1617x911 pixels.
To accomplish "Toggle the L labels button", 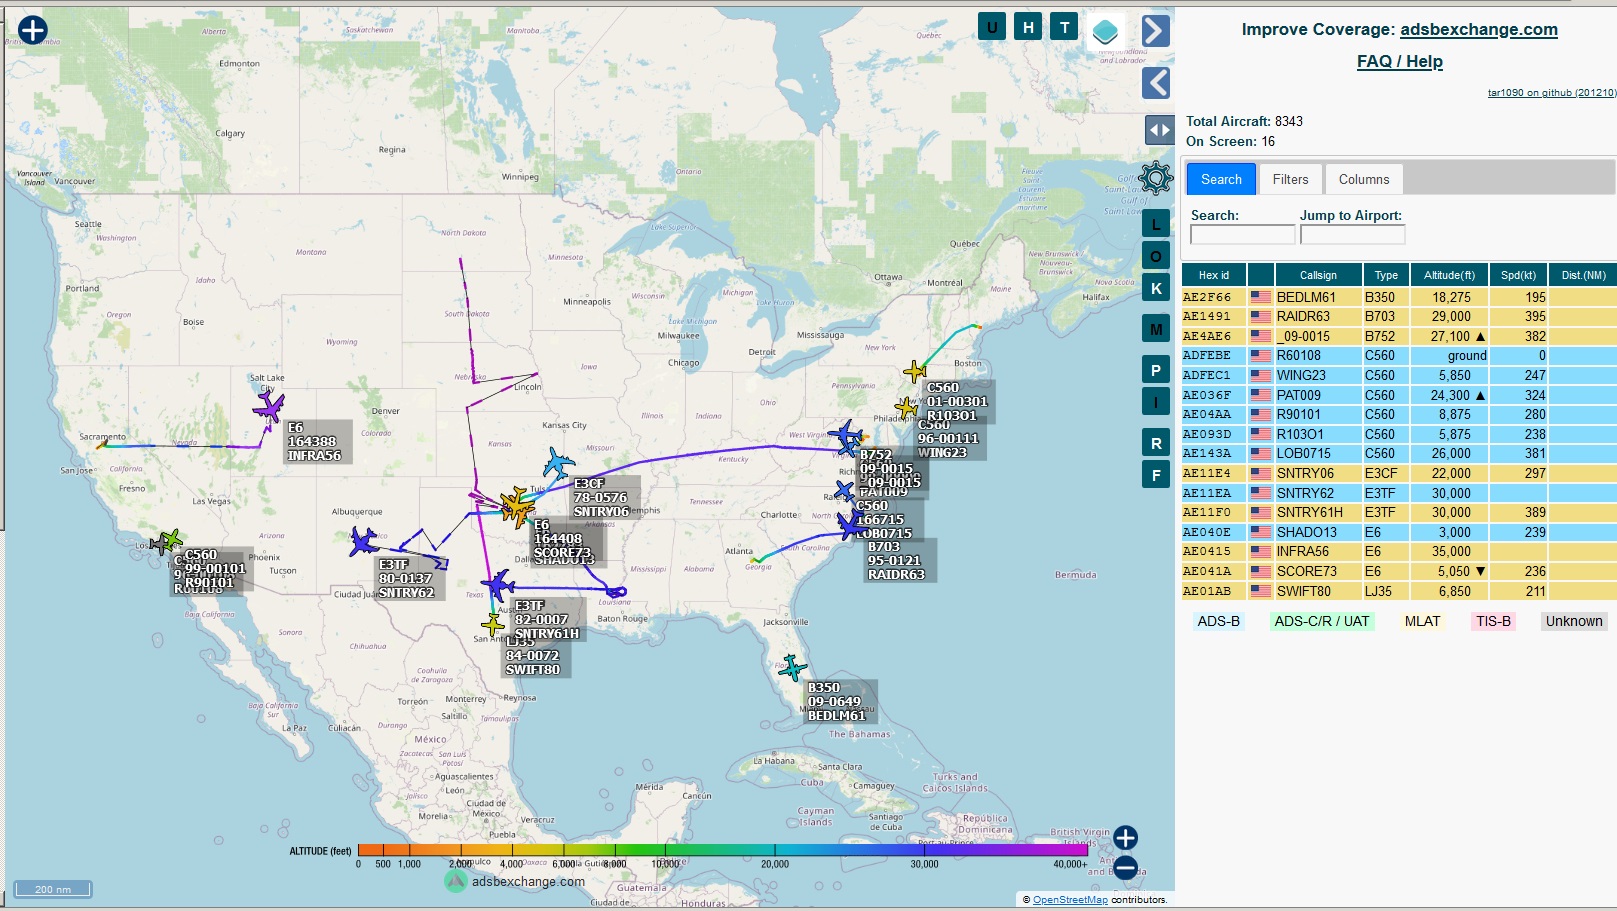I will (x=1156, y=224).
